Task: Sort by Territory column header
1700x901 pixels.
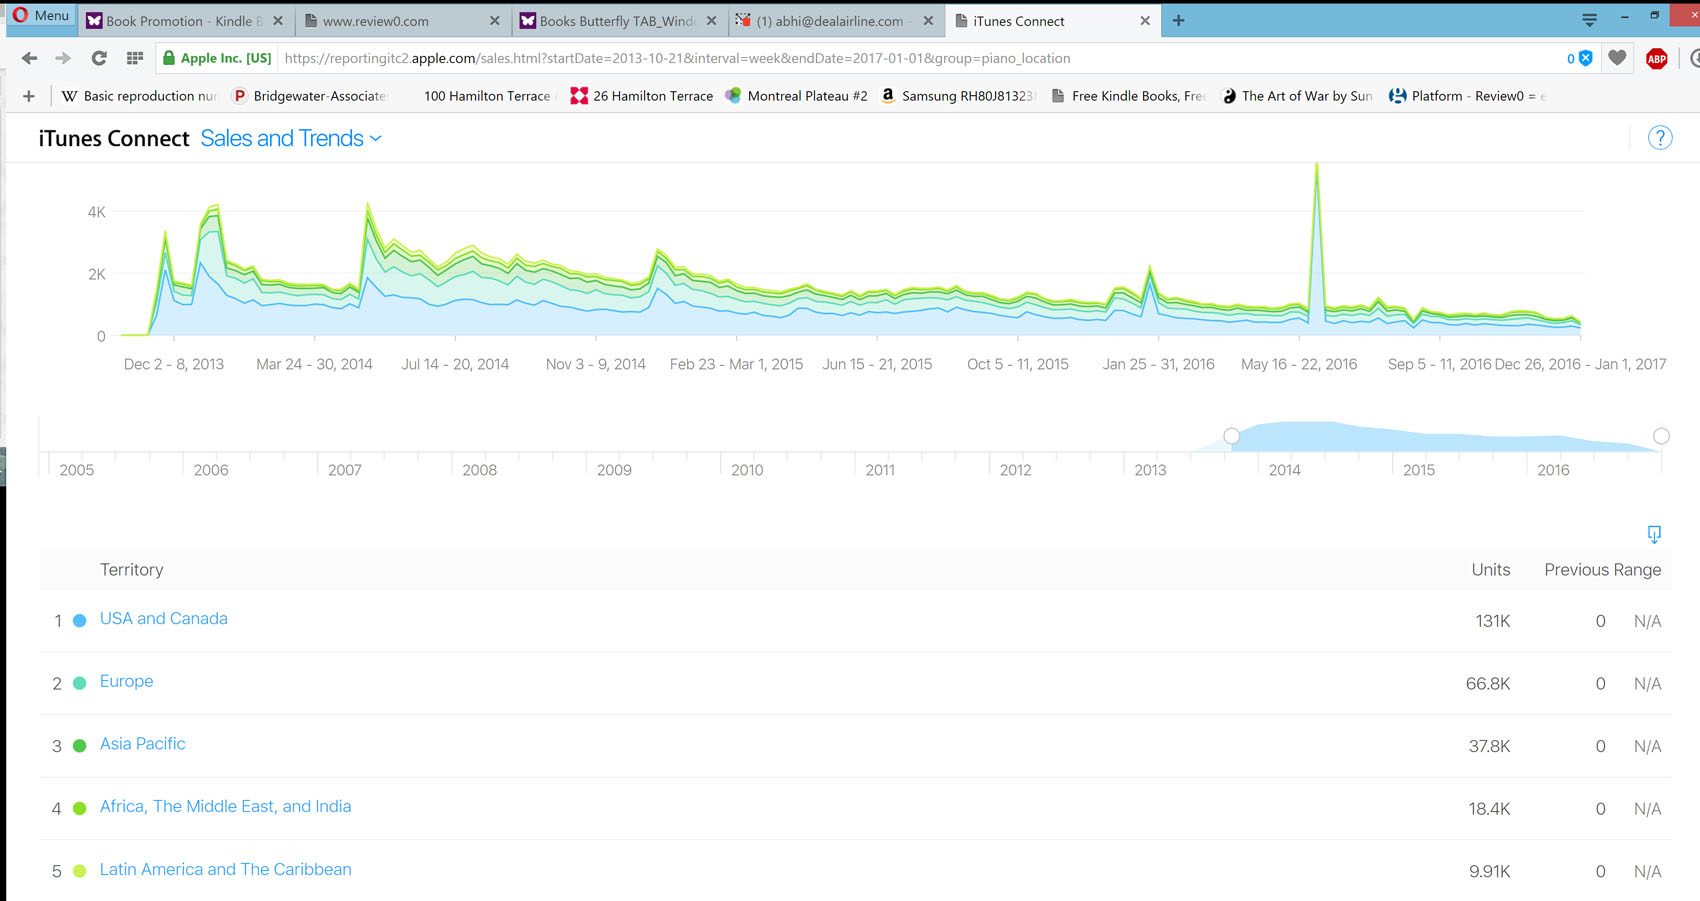Action: (131, 569)
